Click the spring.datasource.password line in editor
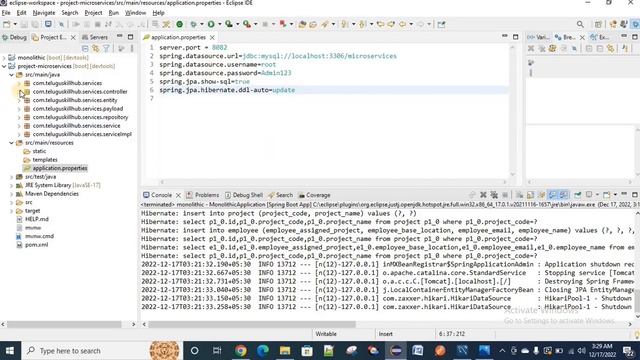The width and height of the screenshot is (640, 360). (x=225, y=73)
